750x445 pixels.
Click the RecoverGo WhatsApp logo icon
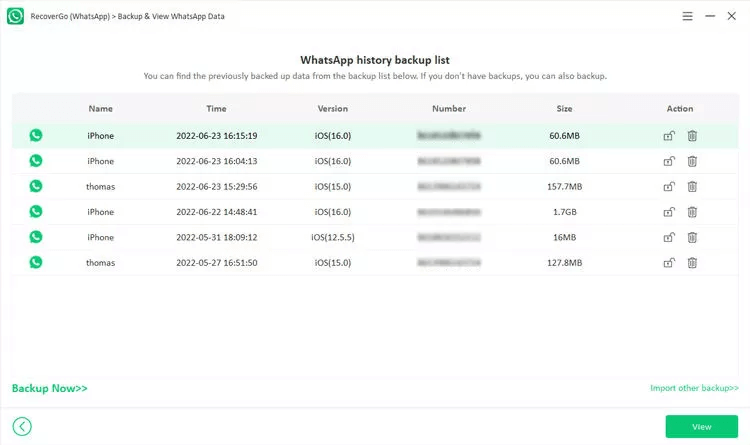[x=15, y=16]
